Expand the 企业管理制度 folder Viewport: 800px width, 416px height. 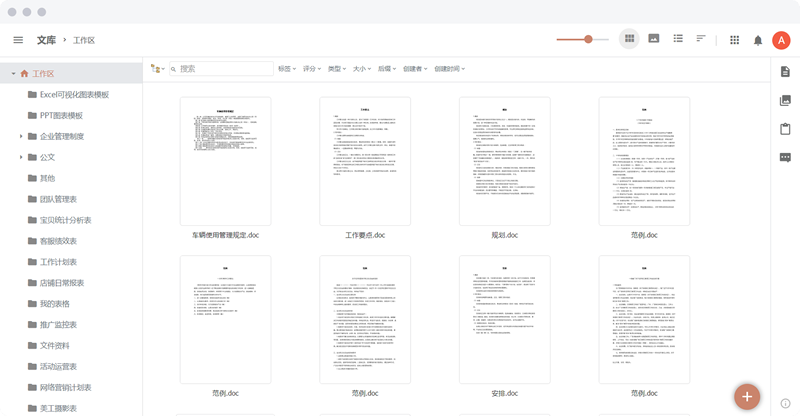[x=20, y=136]
